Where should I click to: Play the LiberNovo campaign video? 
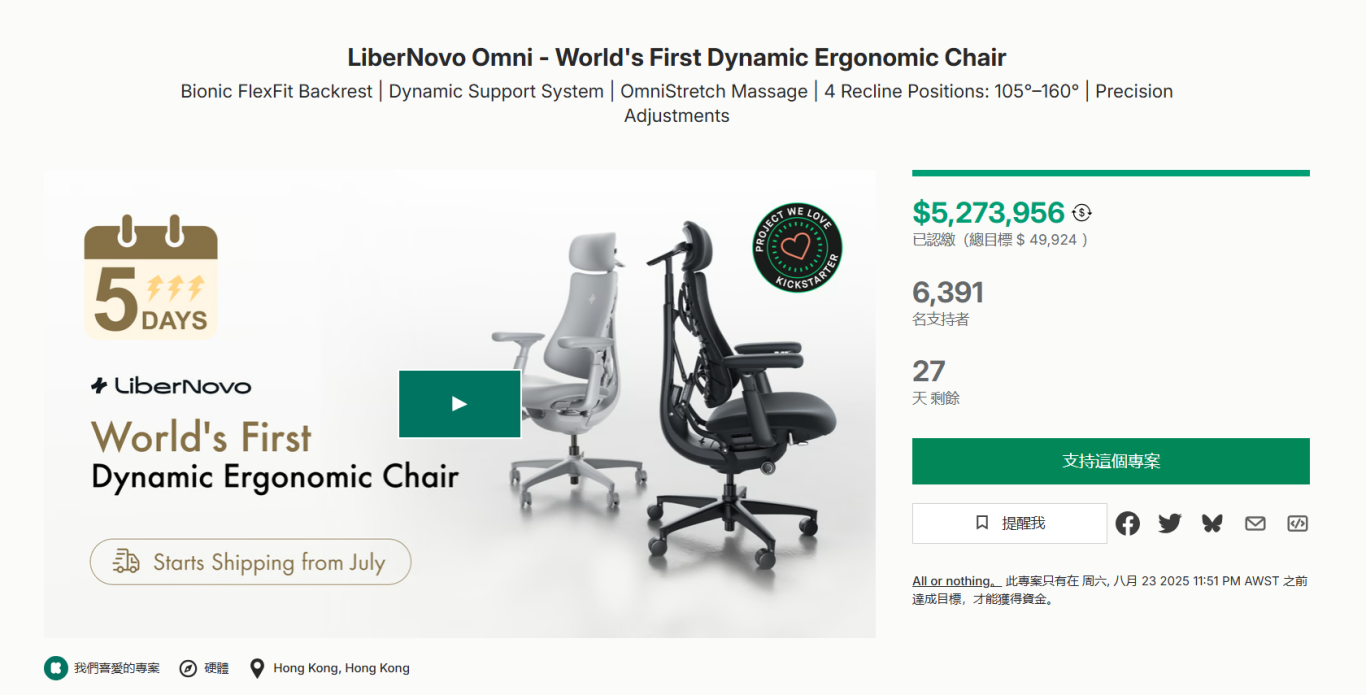(459, 404)
